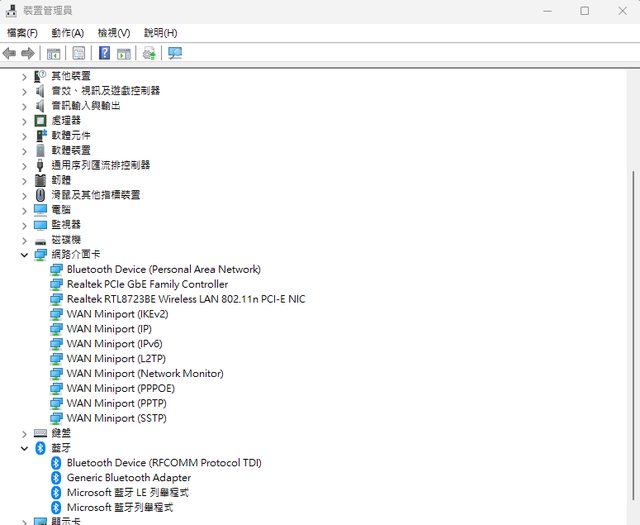
Task: Click the Show/Hide console tree toolbar icon
Action: point(53,53)
